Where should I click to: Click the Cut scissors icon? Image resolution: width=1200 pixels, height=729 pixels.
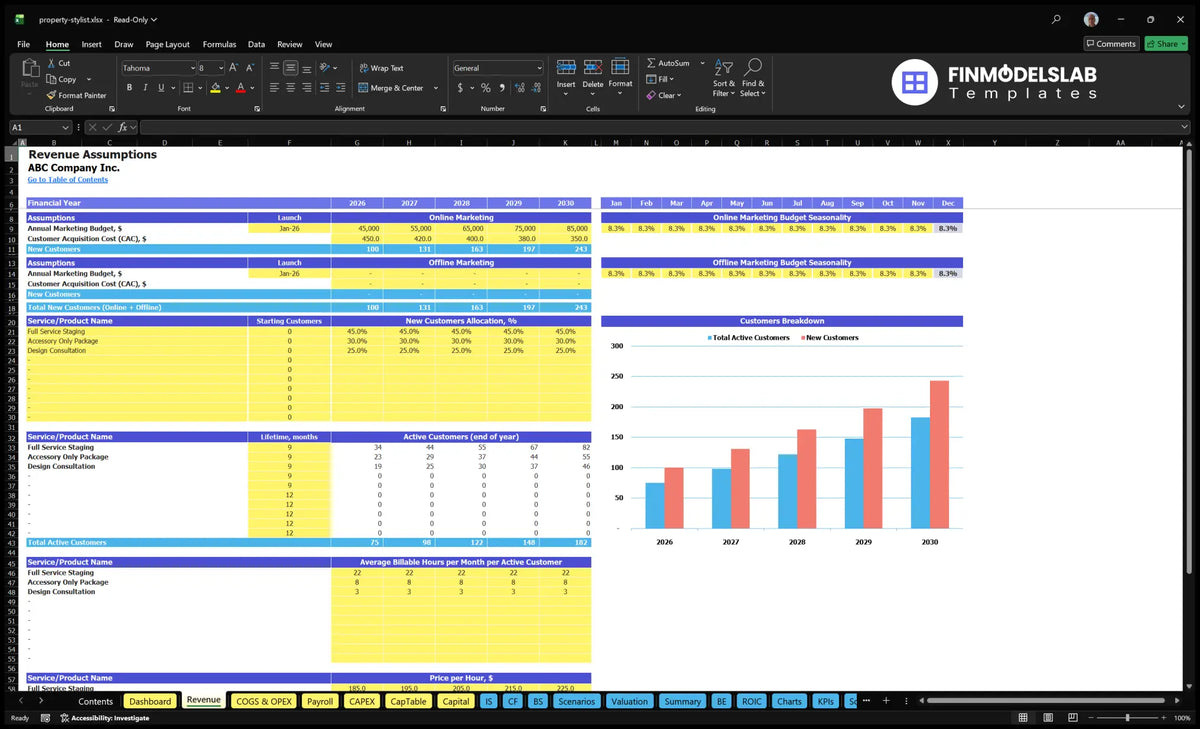click(x=52, y=63)
